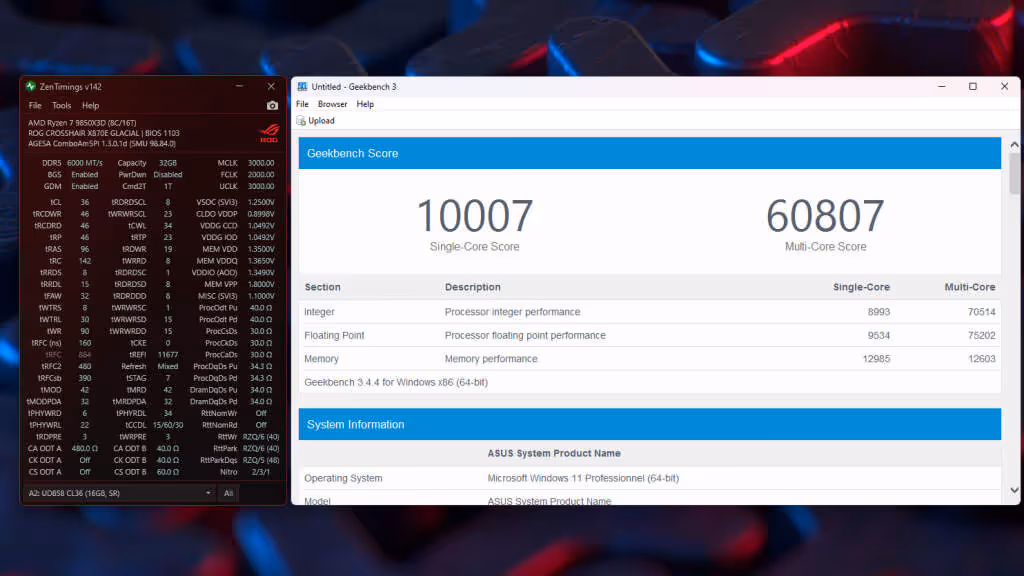The image size is (1024, 576).
Task: Click the Multi-Core column header
Action: click(970, 287)
